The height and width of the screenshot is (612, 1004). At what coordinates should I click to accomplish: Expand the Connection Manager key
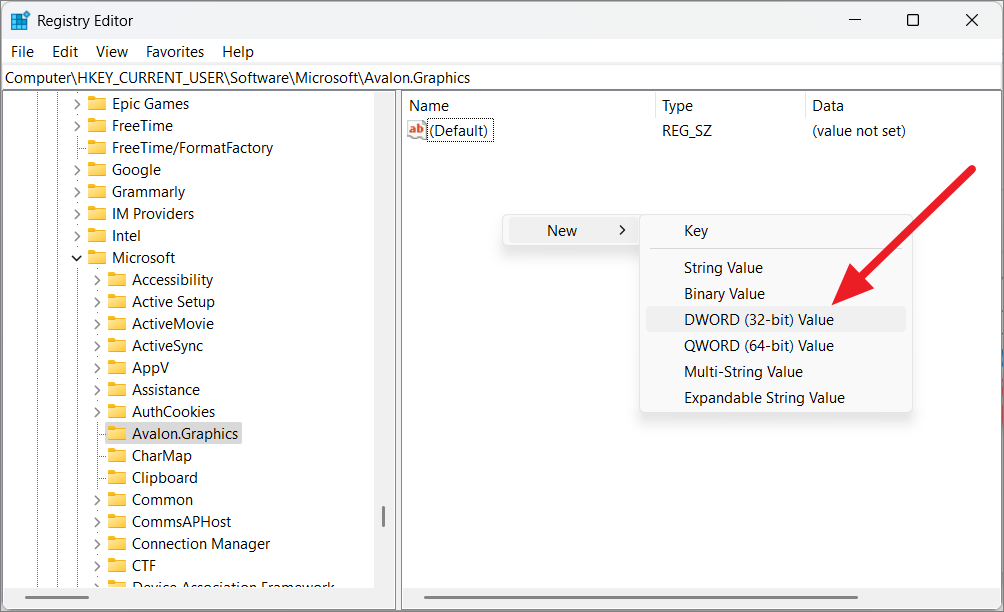pyautogui.click(x=97, y=544)
